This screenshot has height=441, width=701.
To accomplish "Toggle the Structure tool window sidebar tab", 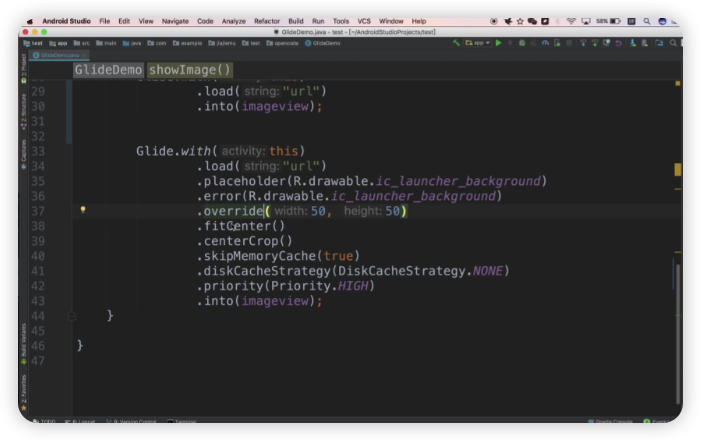I will [24, 112].
